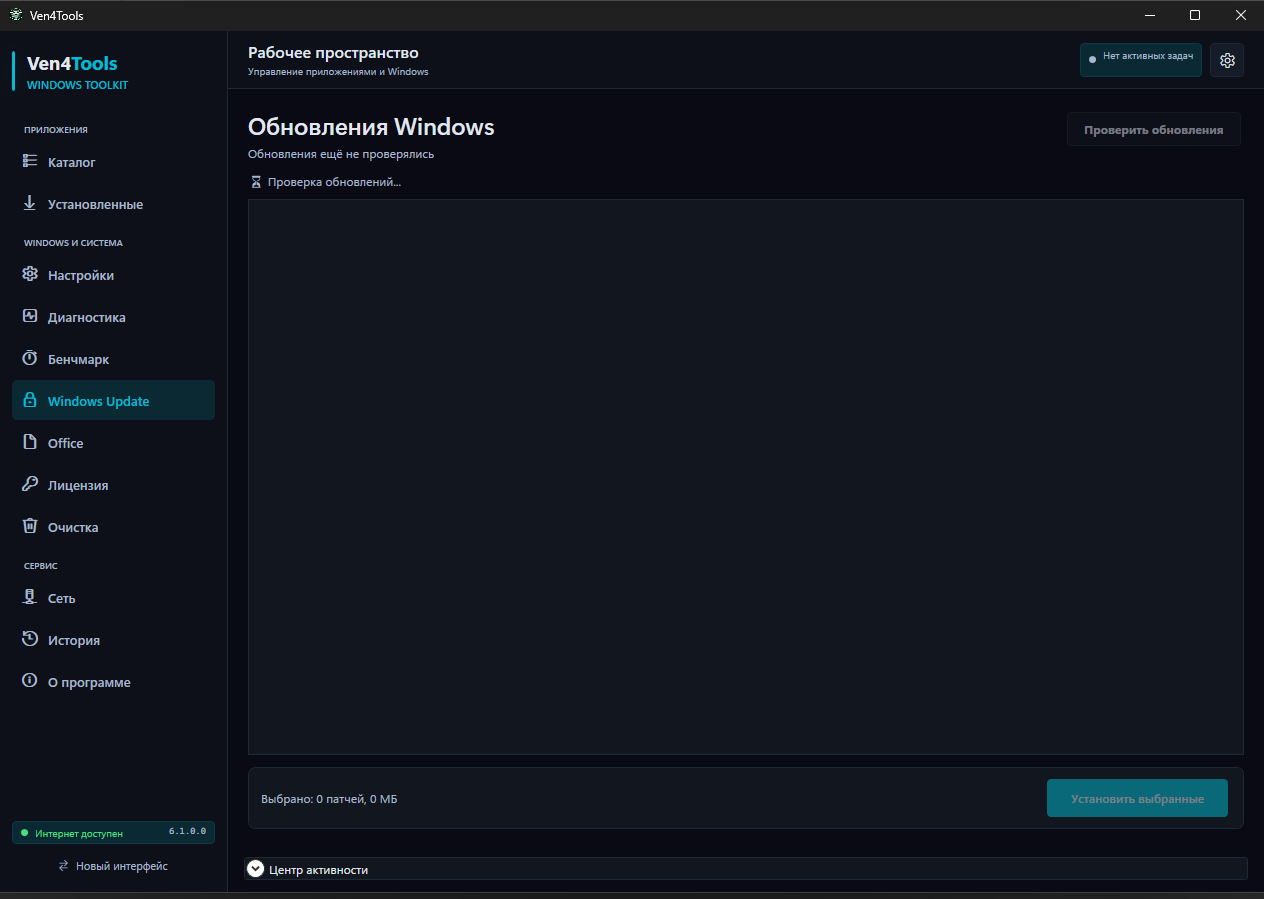Click the Рабочее пространство header title

333,53
